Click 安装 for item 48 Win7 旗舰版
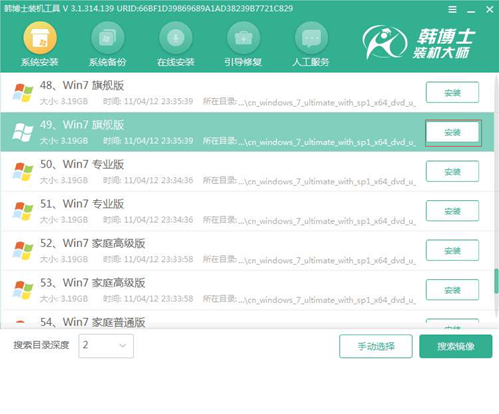Screen dimensions: 499x414 coord(452,92)
